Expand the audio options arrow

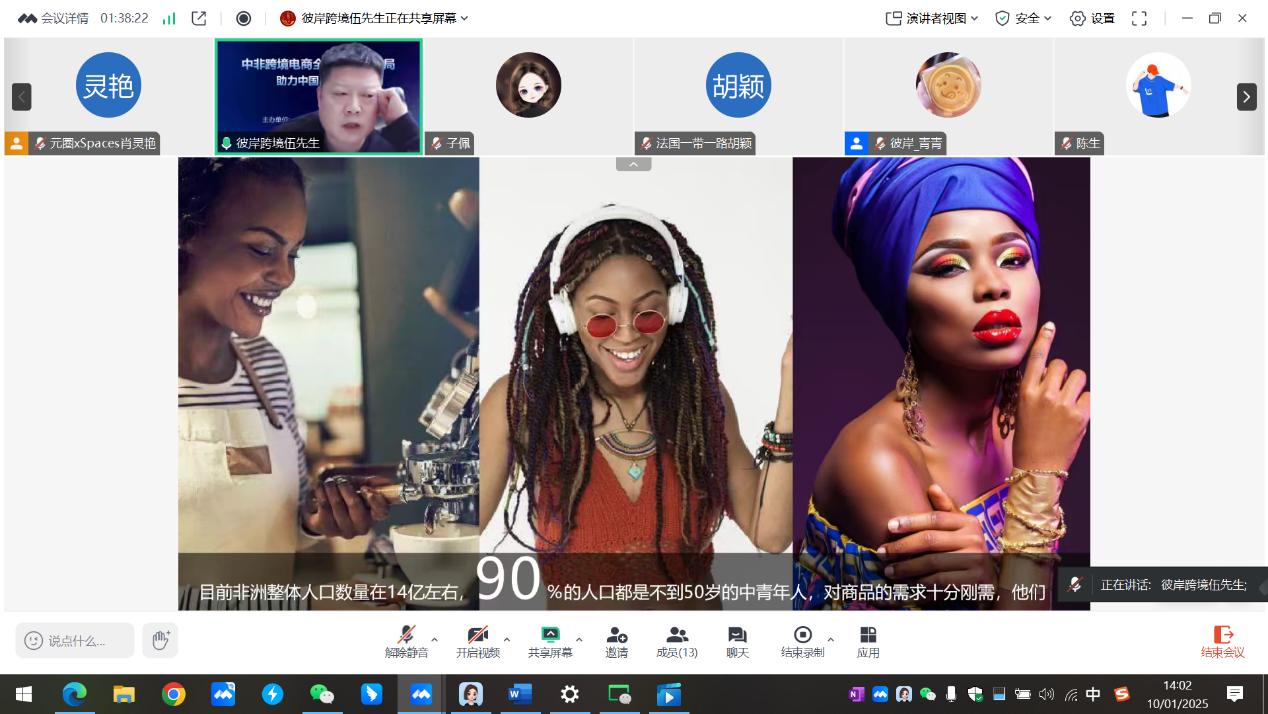(434, 640)
